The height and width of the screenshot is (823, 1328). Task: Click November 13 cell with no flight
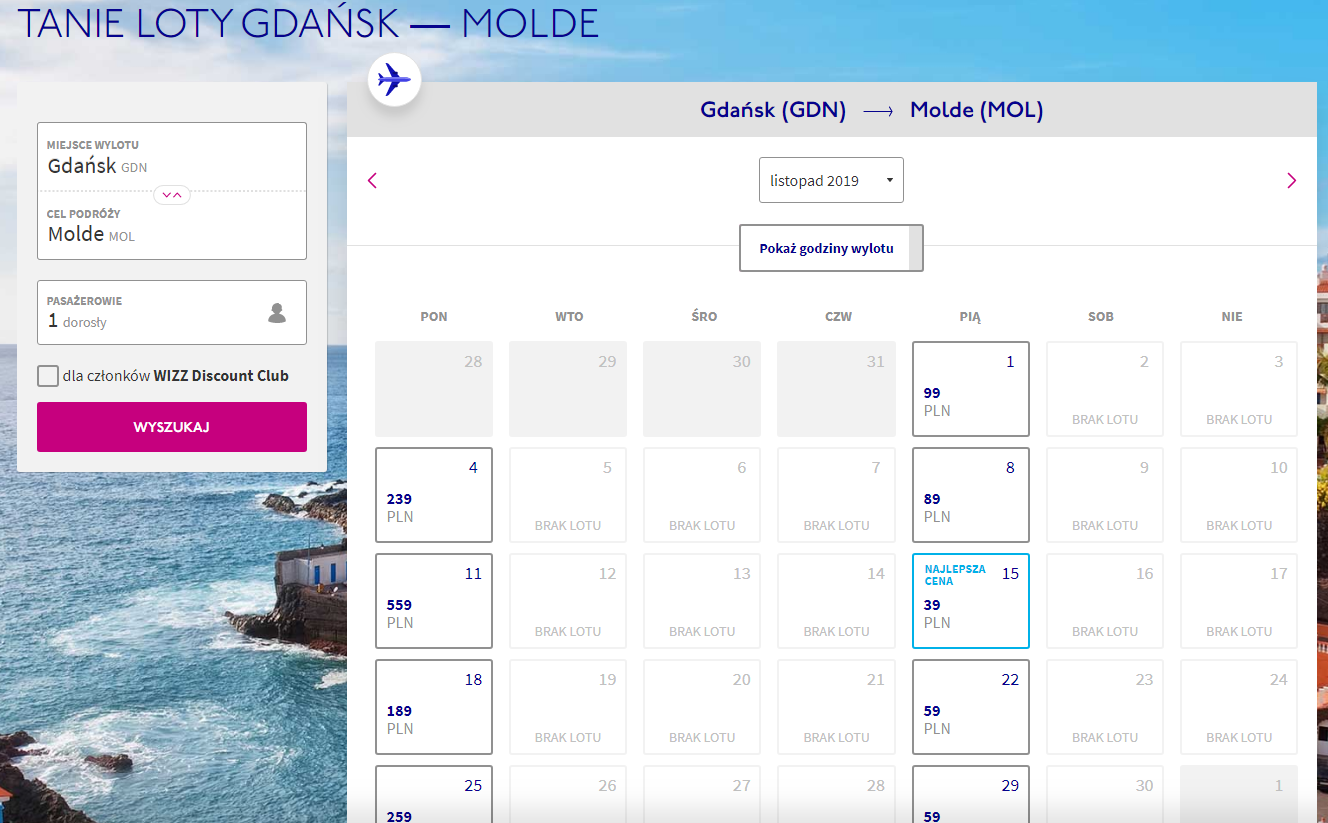click(x=702, y=601)
